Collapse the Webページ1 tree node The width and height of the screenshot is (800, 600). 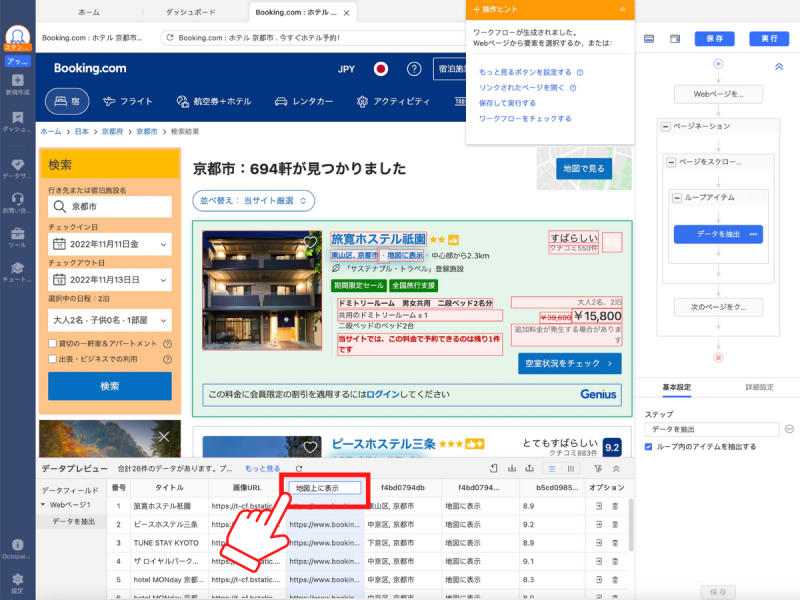pos(43,505)
